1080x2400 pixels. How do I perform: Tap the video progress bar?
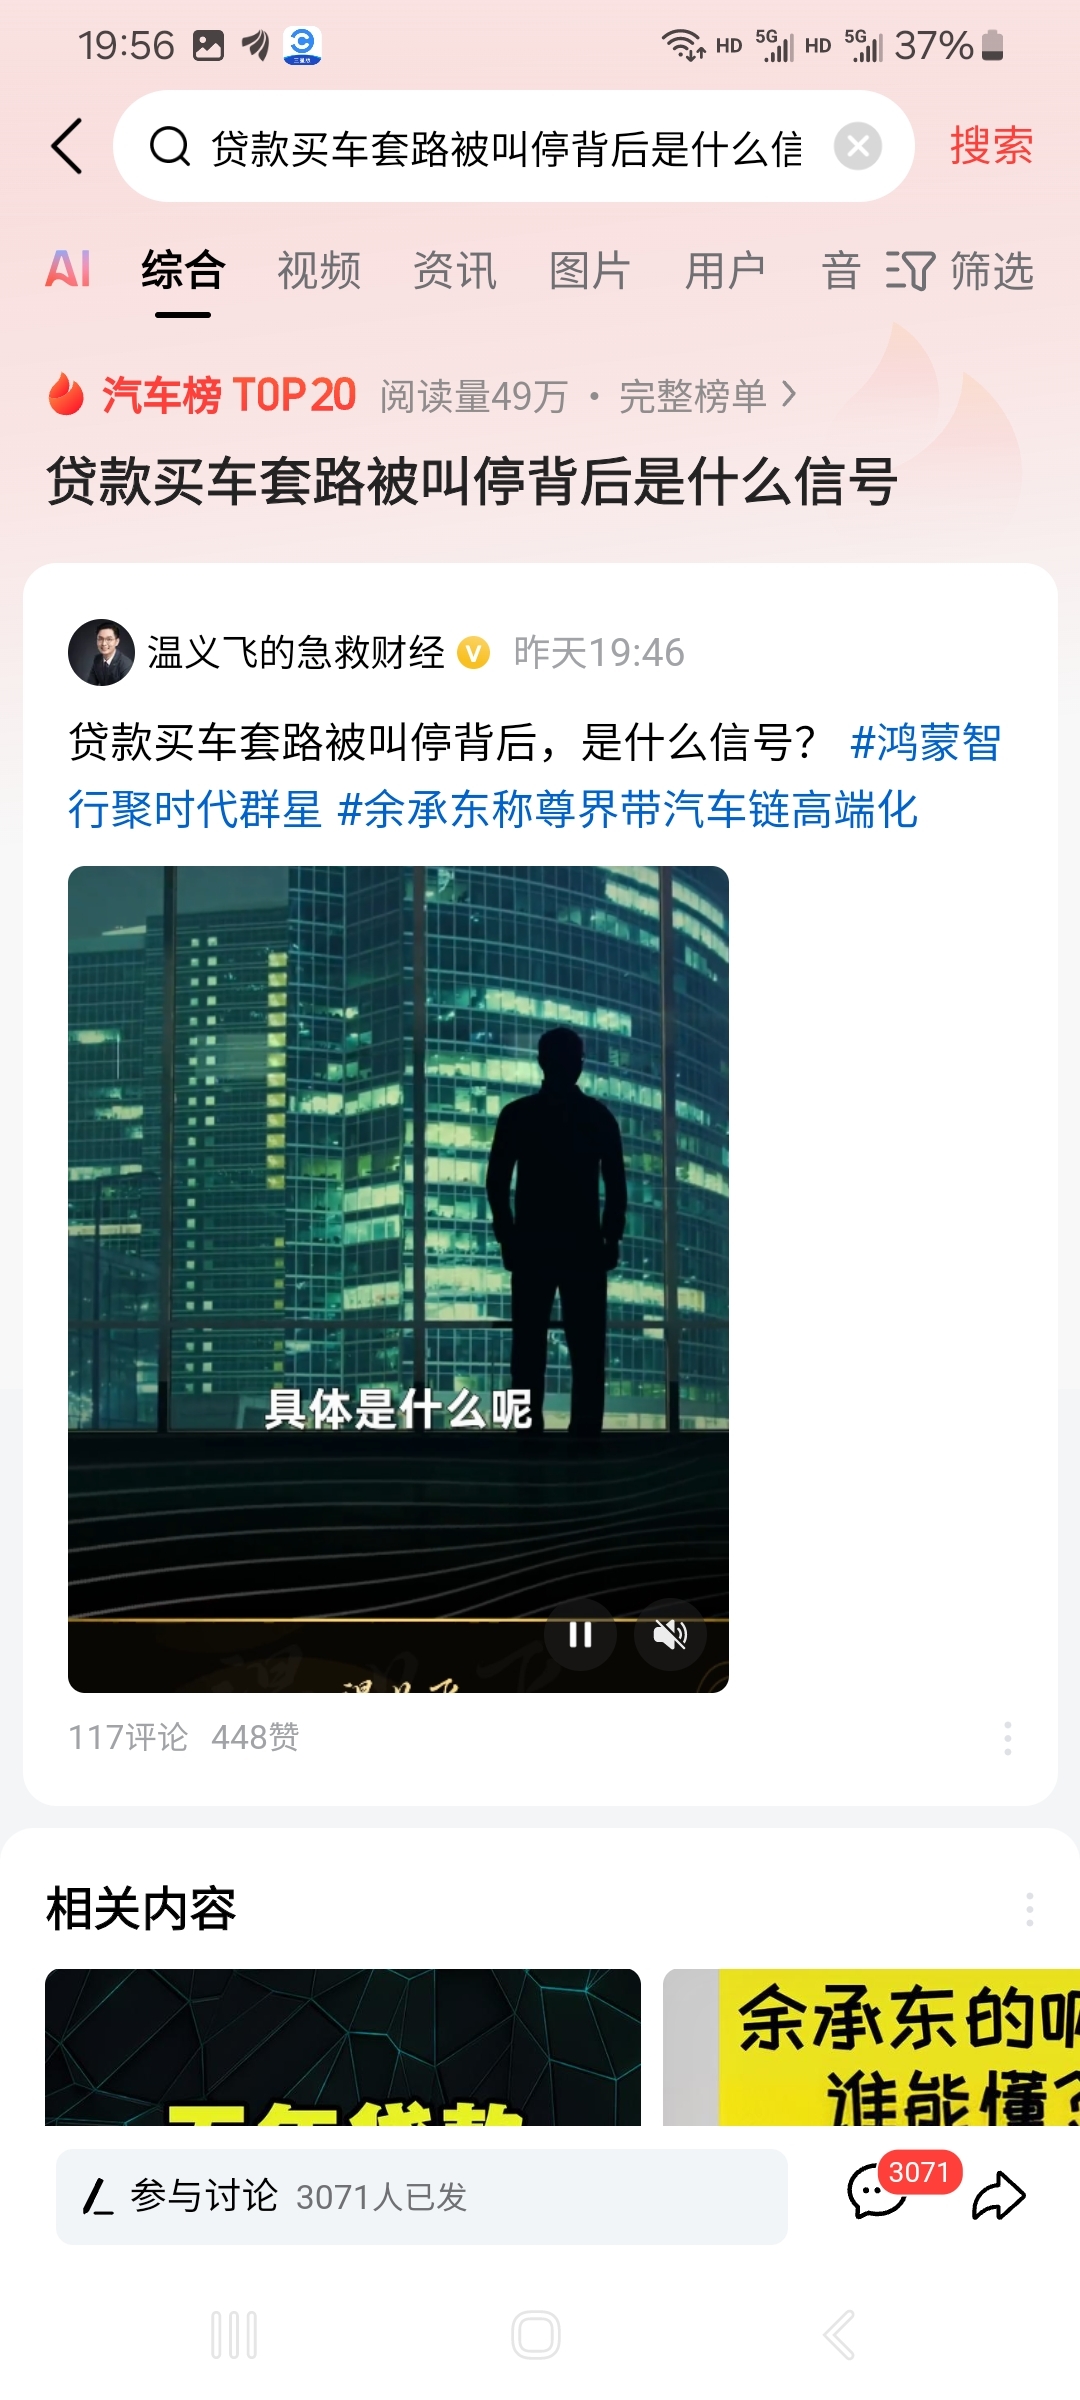click(398, 1619)
